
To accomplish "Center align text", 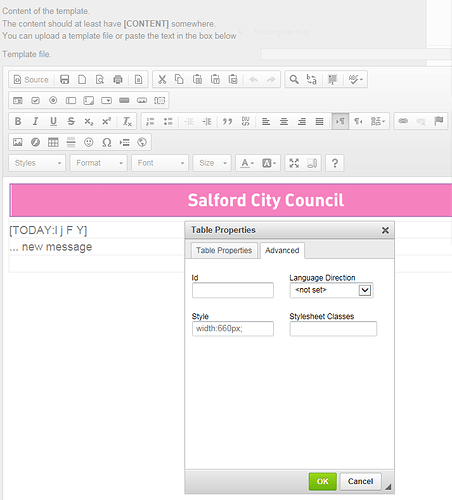I will 284,121.
